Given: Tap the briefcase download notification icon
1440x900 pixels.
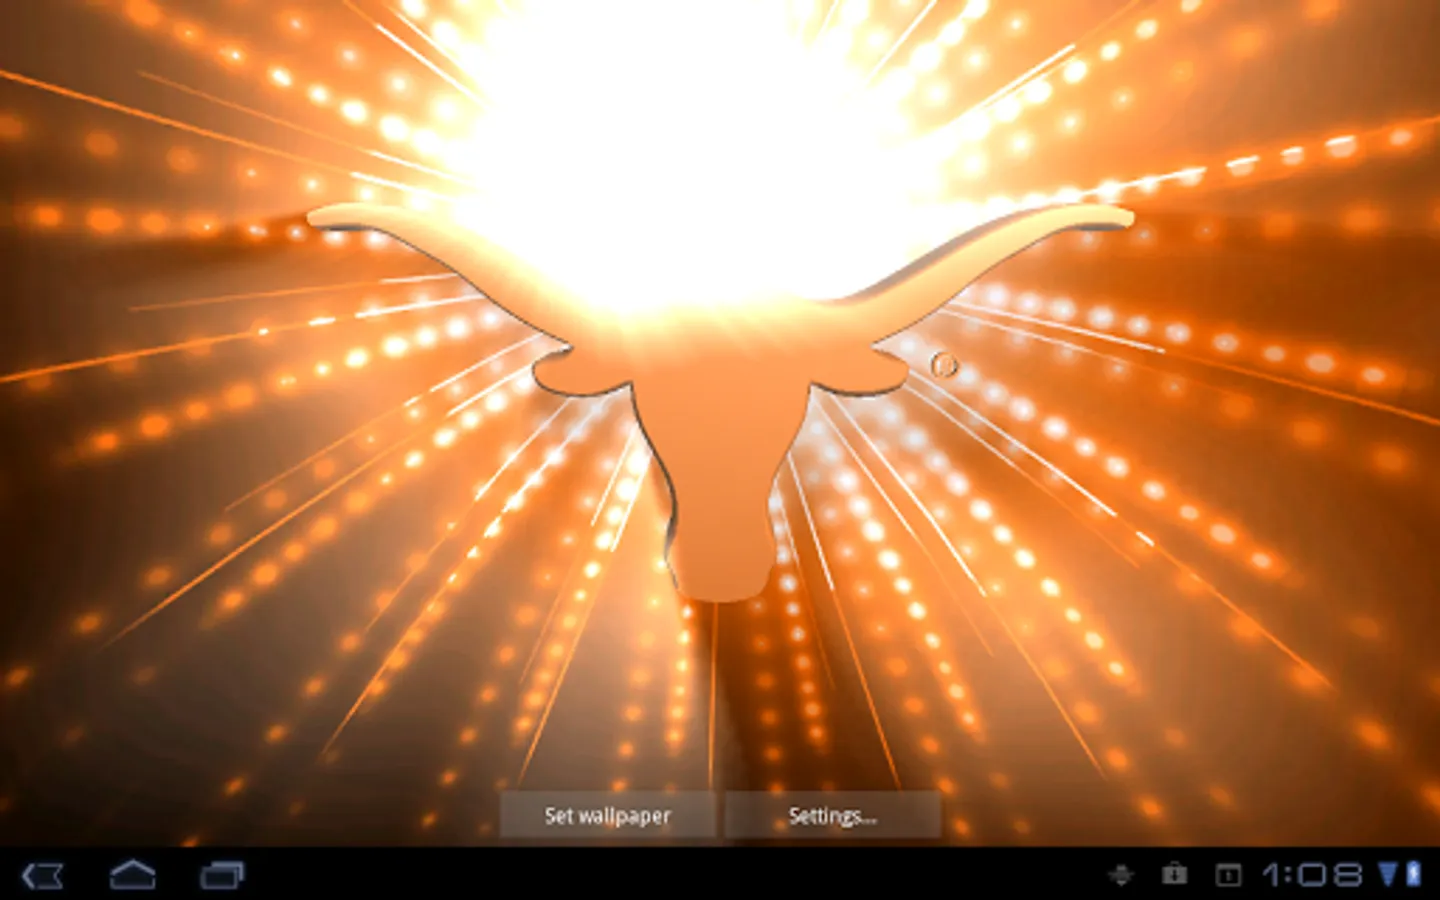Looking at the screenshot, I should tap(1174, 875).
